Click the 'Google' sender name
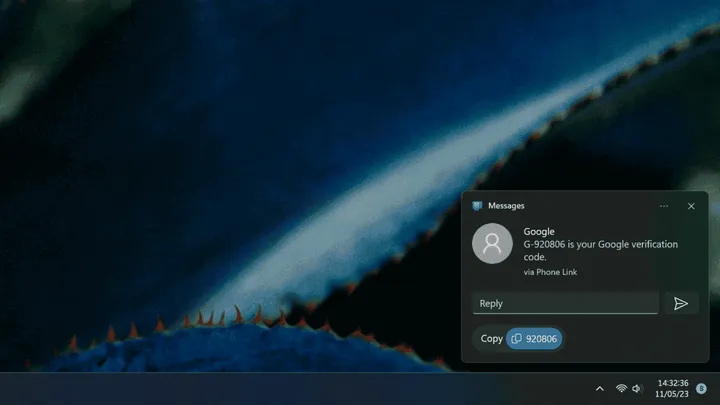720x405 pixels. point(539,231)
